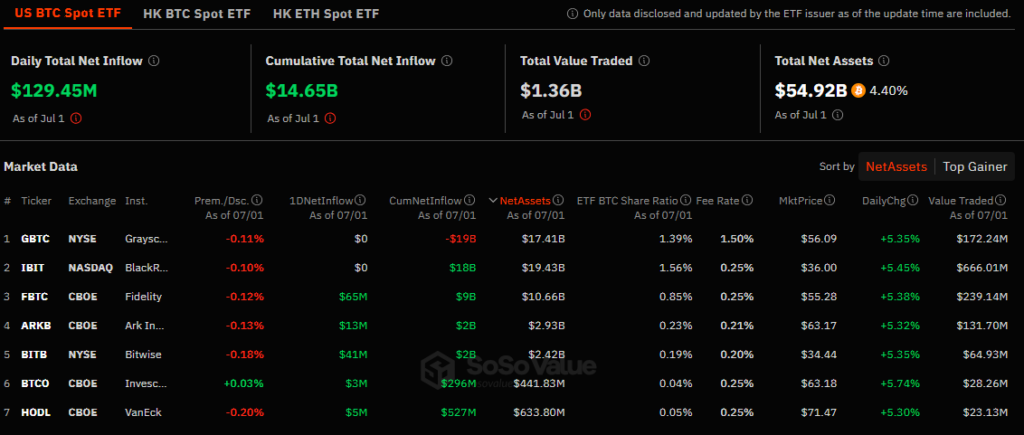Click the Ticker column header

click(x=36, y=201)
